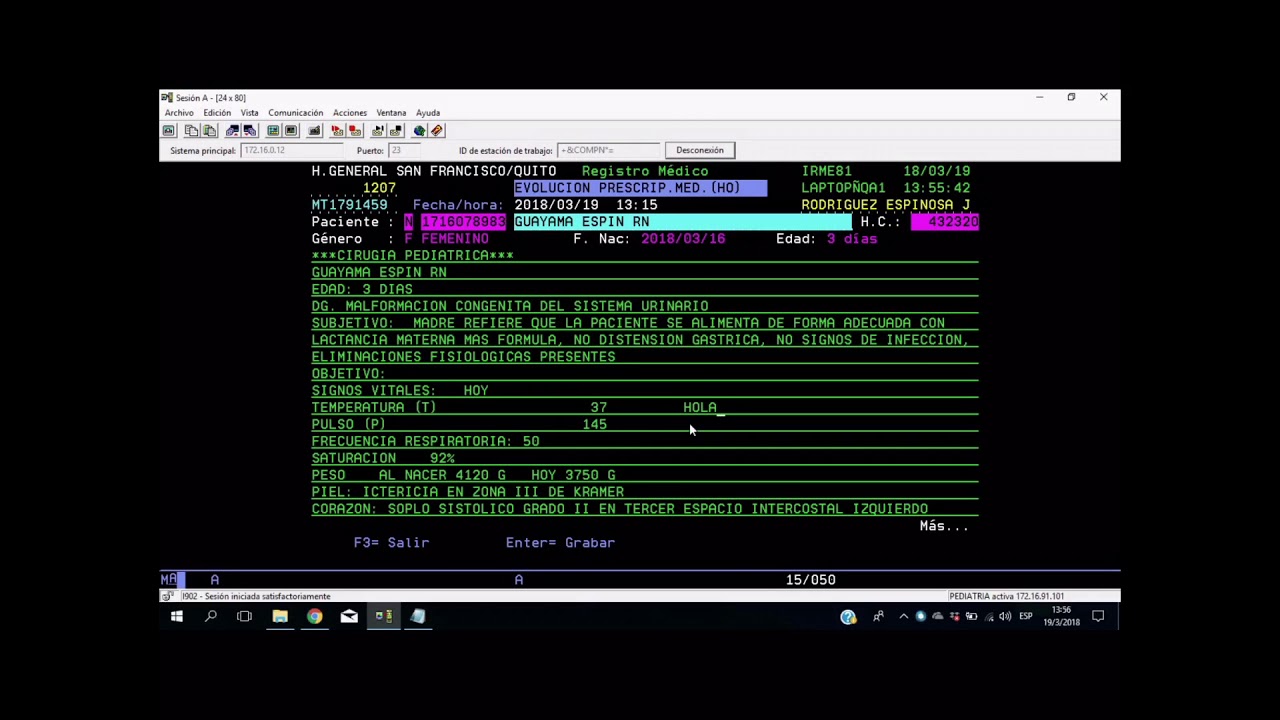Open the Archivo menu
This screenshot has width=1280, height=720.
[x=179, y=113]
